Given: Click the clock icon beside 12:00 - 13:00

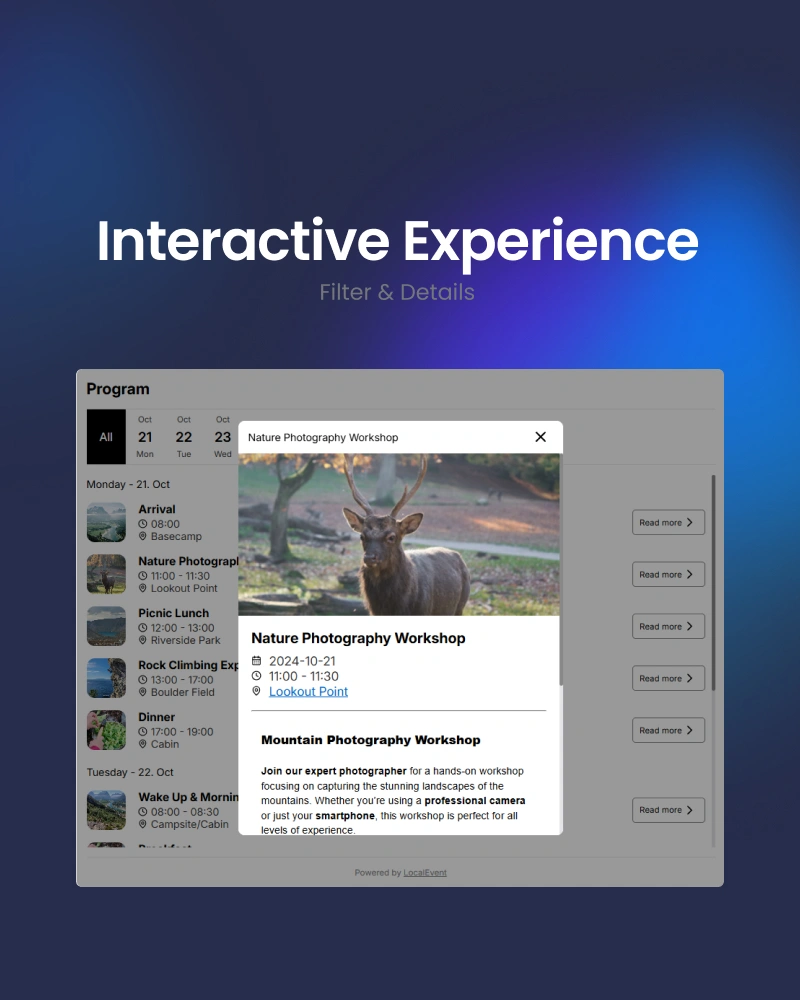Looking at the screenshot, I should [x=143, y=628].
